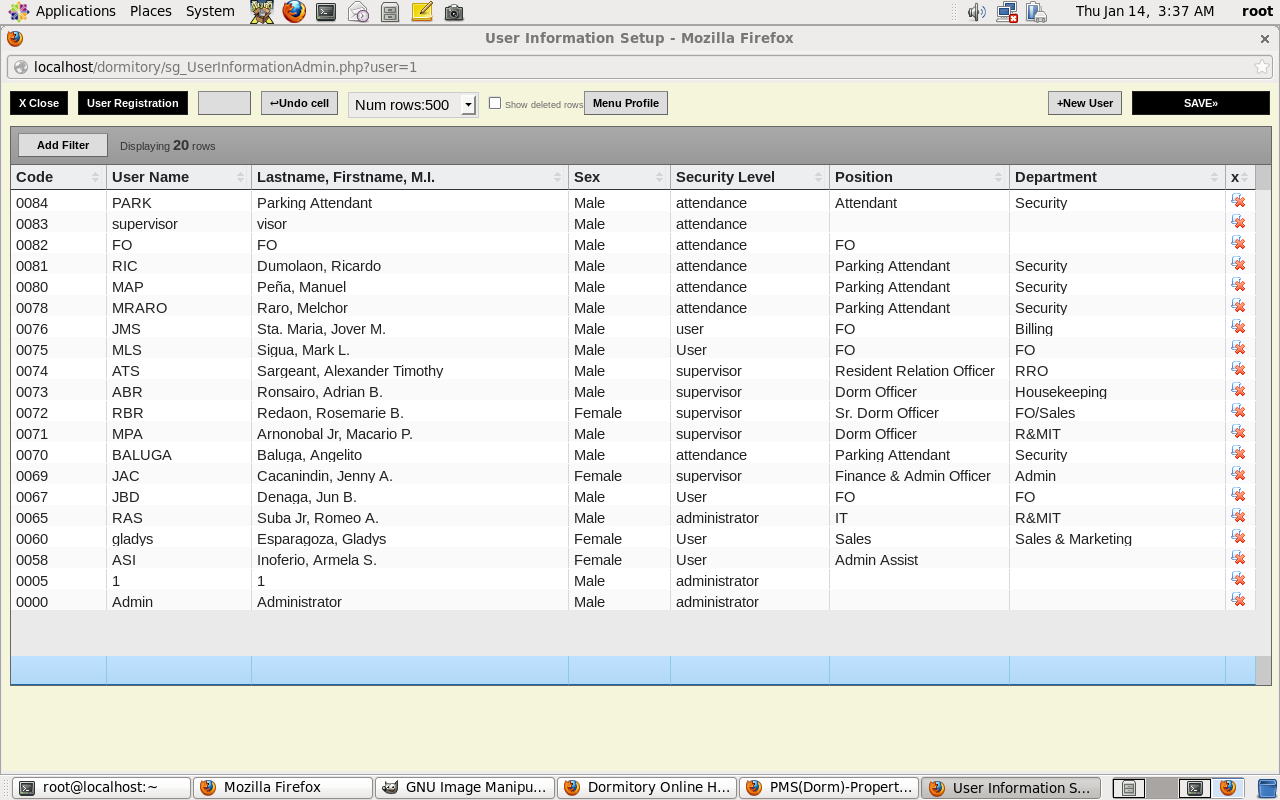Expand the Num rows dropdown
Viewport: 1280px width, 800px height.
468,105
